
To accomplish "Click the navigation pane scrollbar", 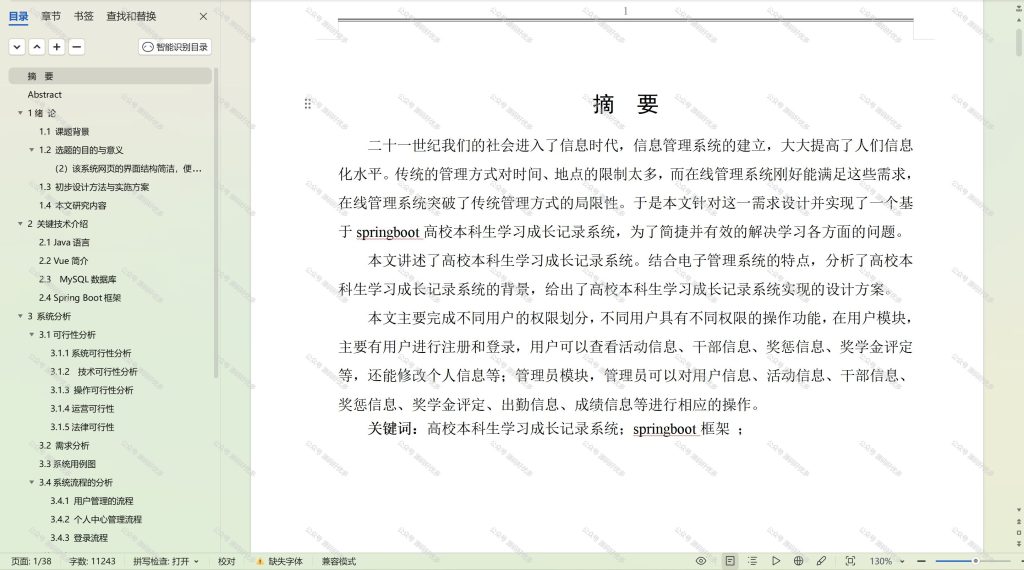I will tap(216, 222).
